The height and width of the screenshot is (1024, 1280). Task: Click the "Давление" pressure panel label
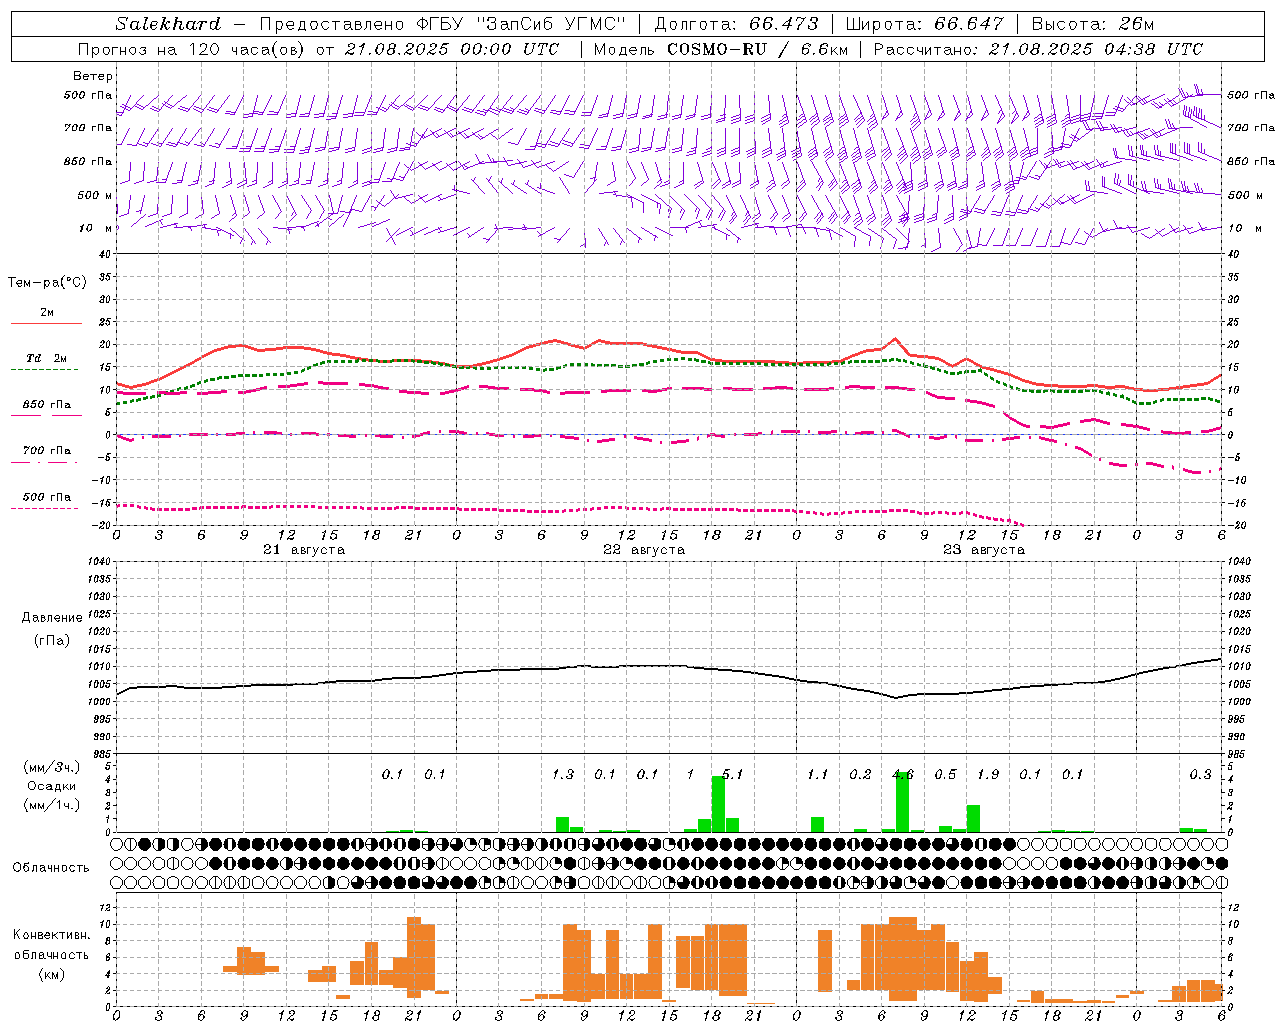52,618
